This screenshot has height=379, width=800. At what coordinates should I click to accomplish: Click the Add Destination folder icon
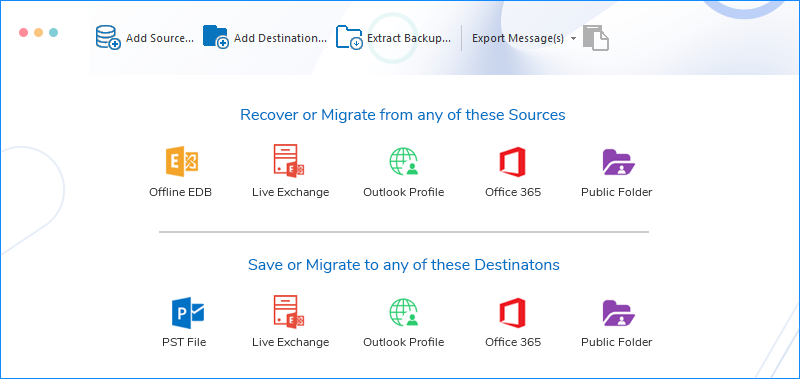point(216,37)
